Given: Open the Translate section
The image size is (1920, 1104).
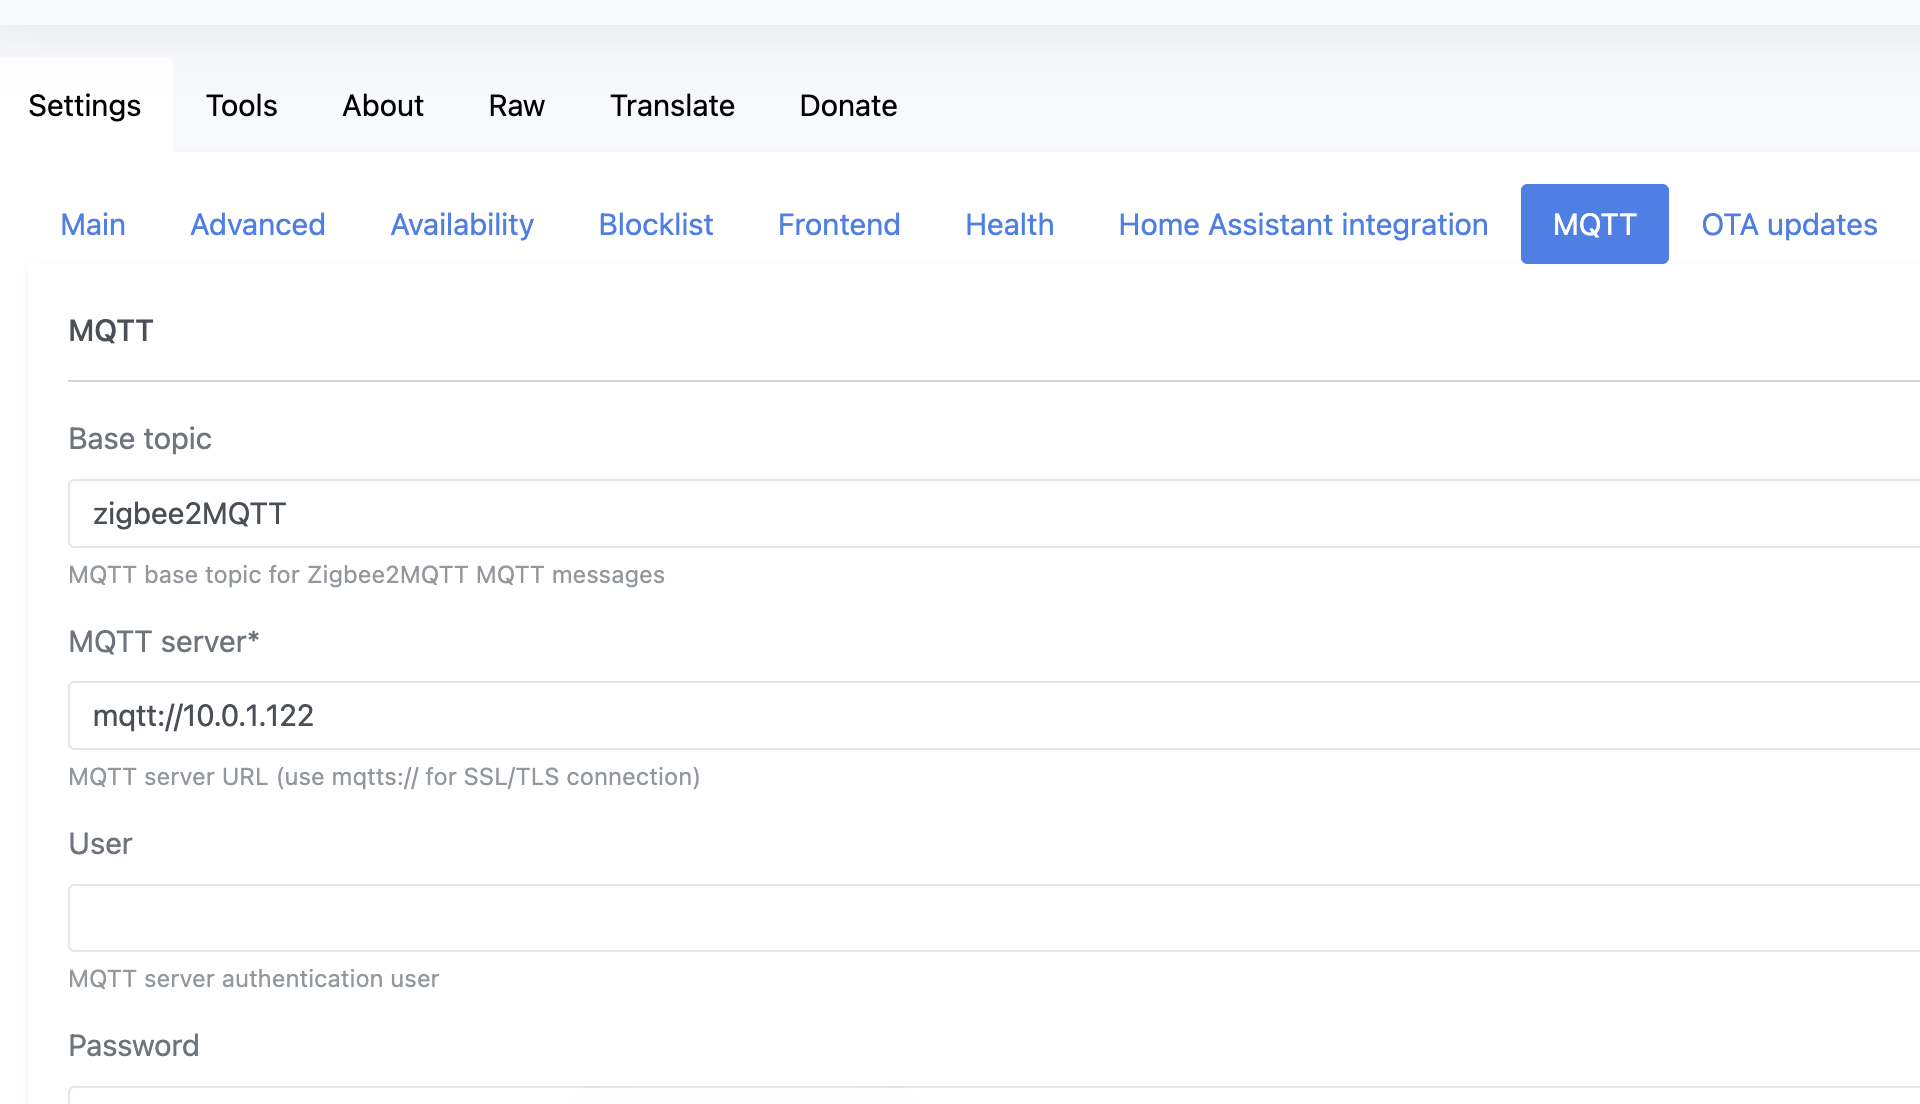Looking at the screenshot, I should [x=672, y=105].
